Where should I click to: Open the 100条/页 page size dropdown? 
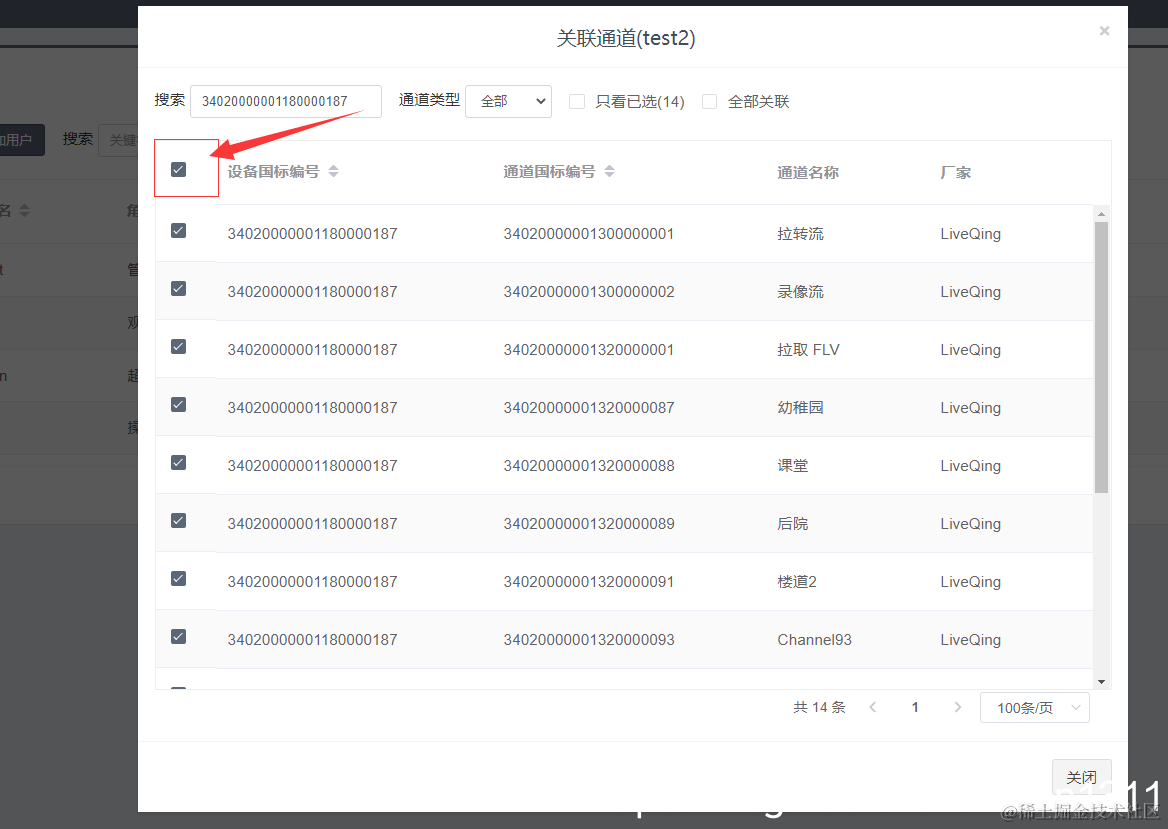click(1035, 708)
